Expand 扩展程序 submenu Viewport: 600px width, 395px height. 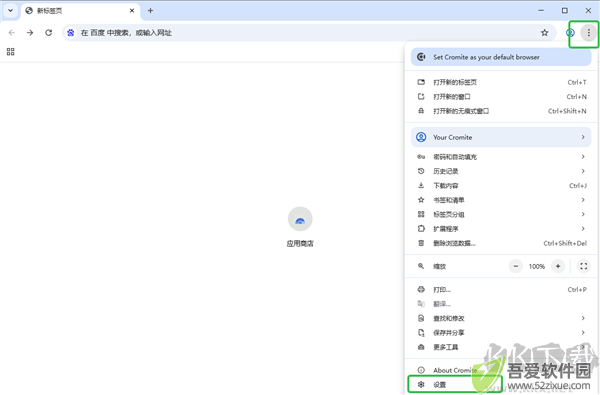click(501, 229)
